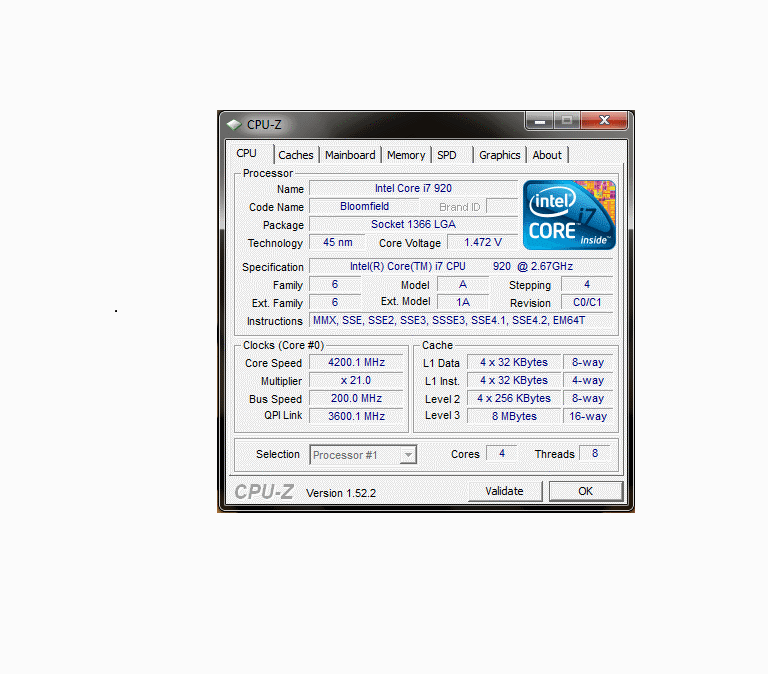Close the CPU-Z window
This screenshot has width=768, height=674.
604,121
